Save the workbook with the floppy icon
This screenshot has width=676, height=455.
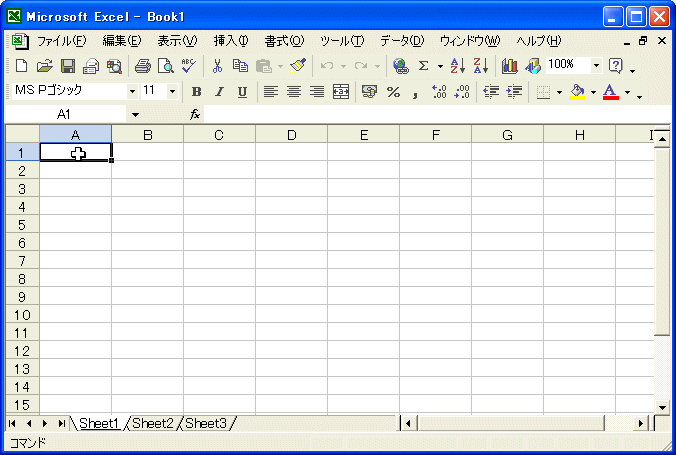point(68,66)
